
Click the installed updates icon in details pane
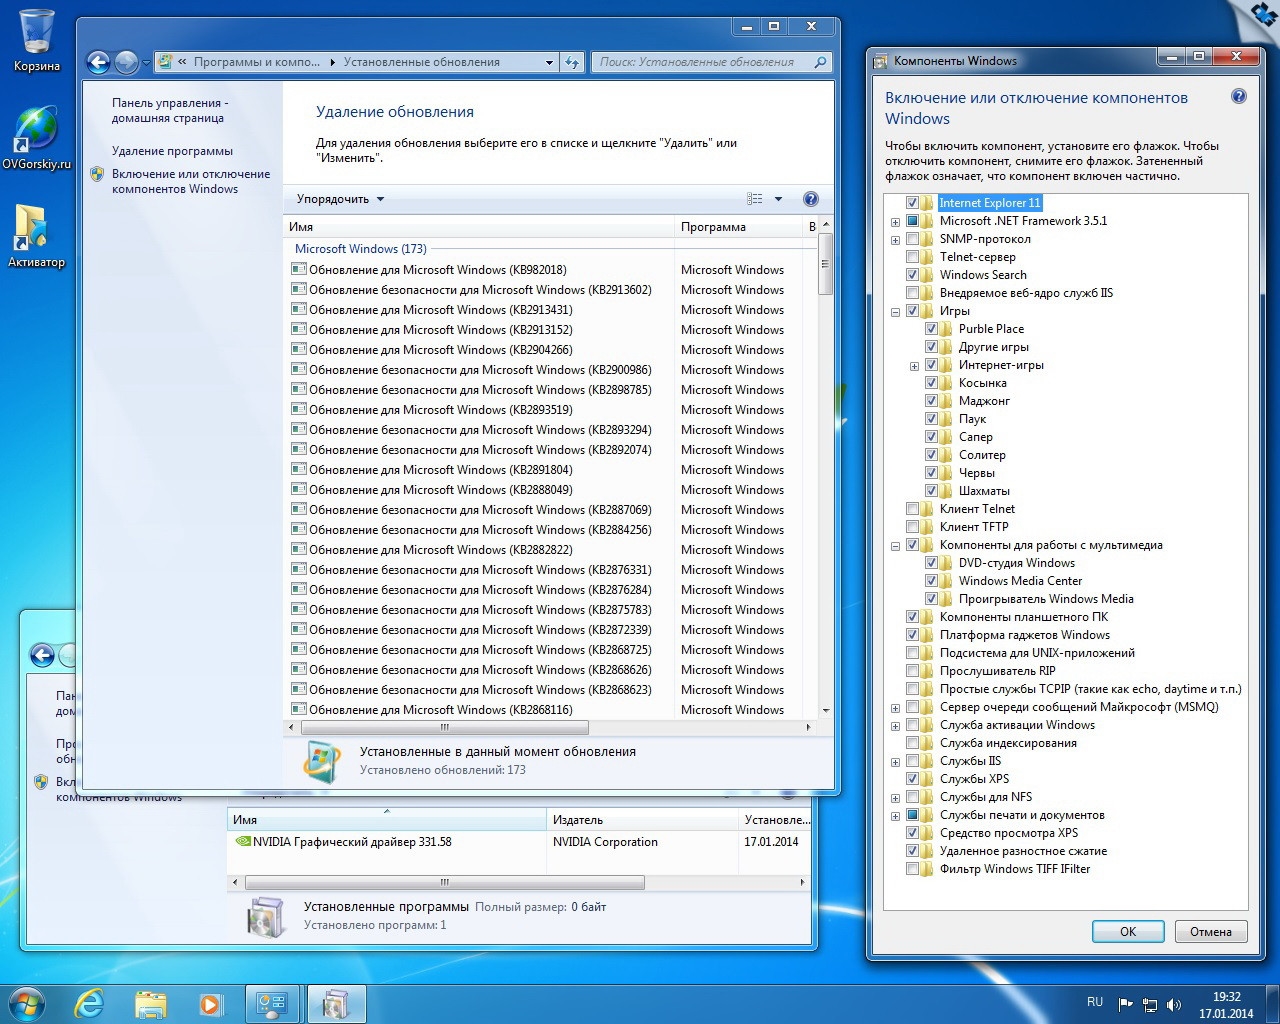322,761
